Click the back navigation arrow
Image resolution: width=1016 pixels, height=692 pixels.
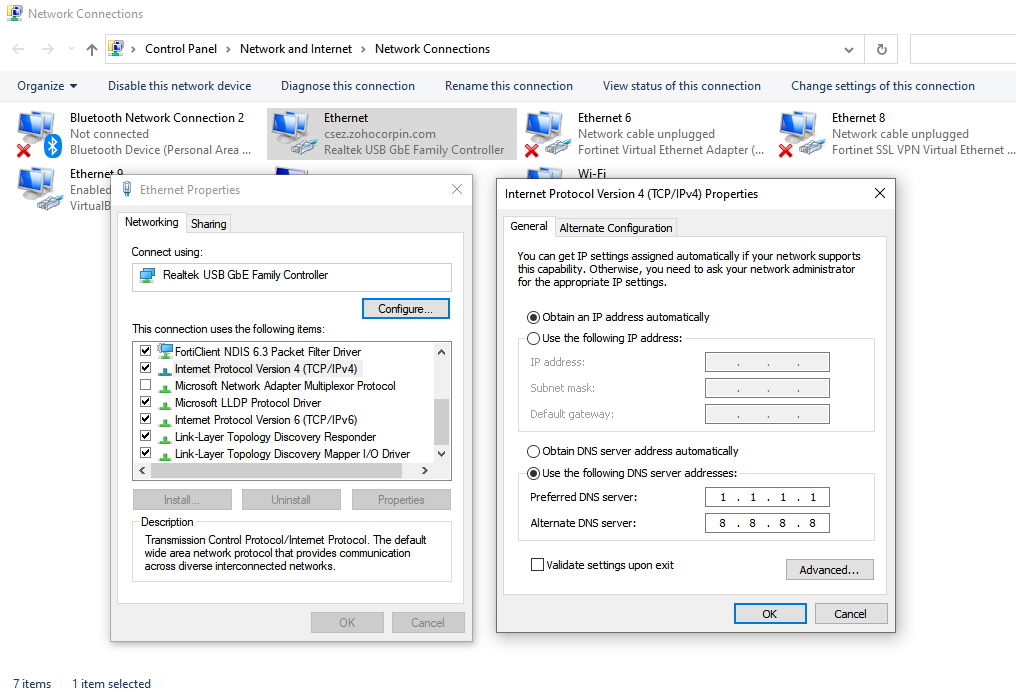point(17,48)
